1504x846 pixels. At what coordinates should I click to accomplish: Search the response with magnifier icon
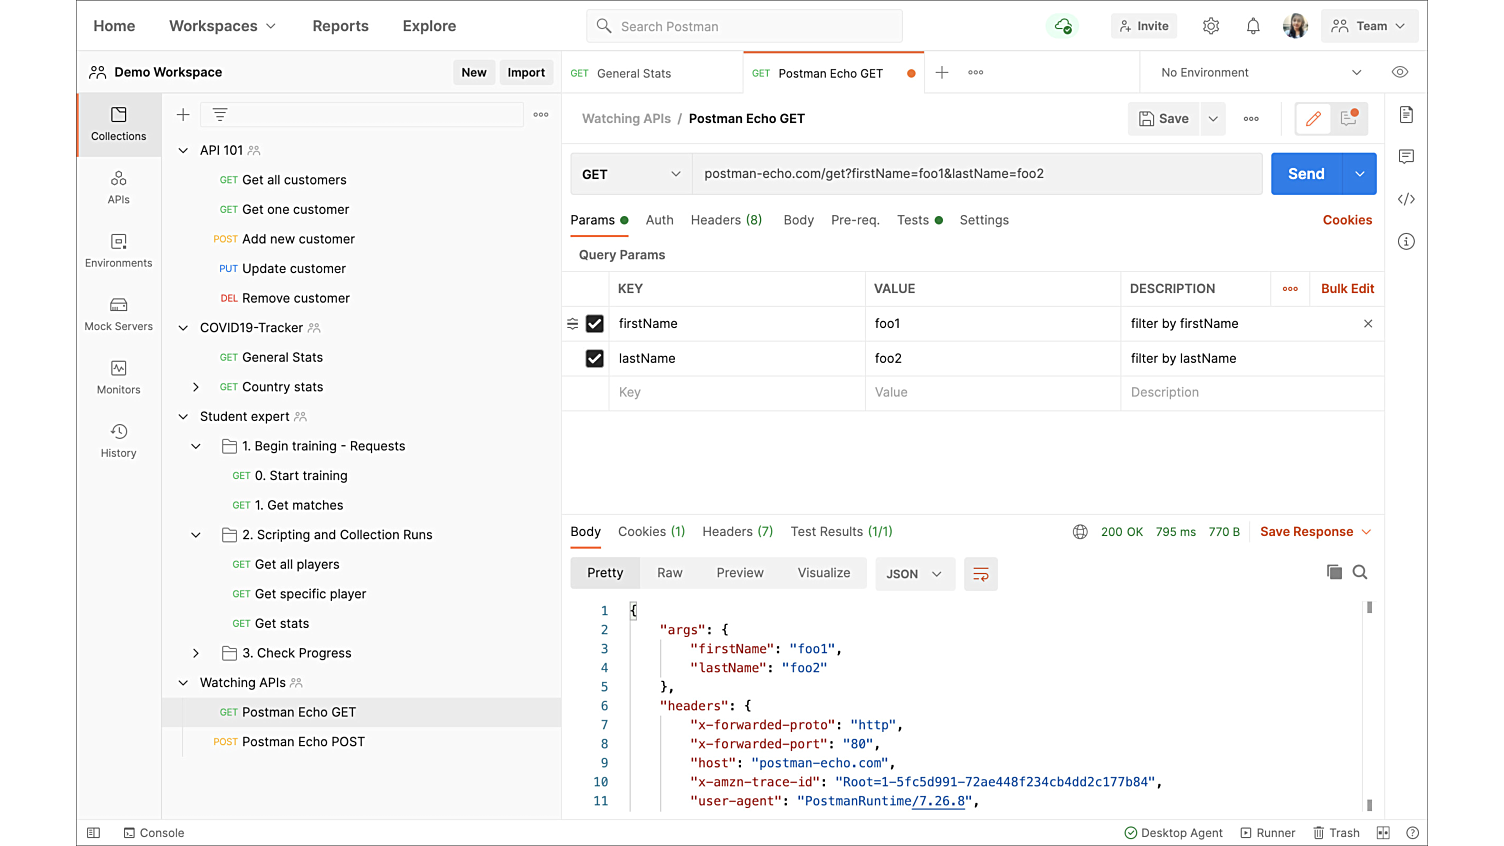coord(1360,572)
